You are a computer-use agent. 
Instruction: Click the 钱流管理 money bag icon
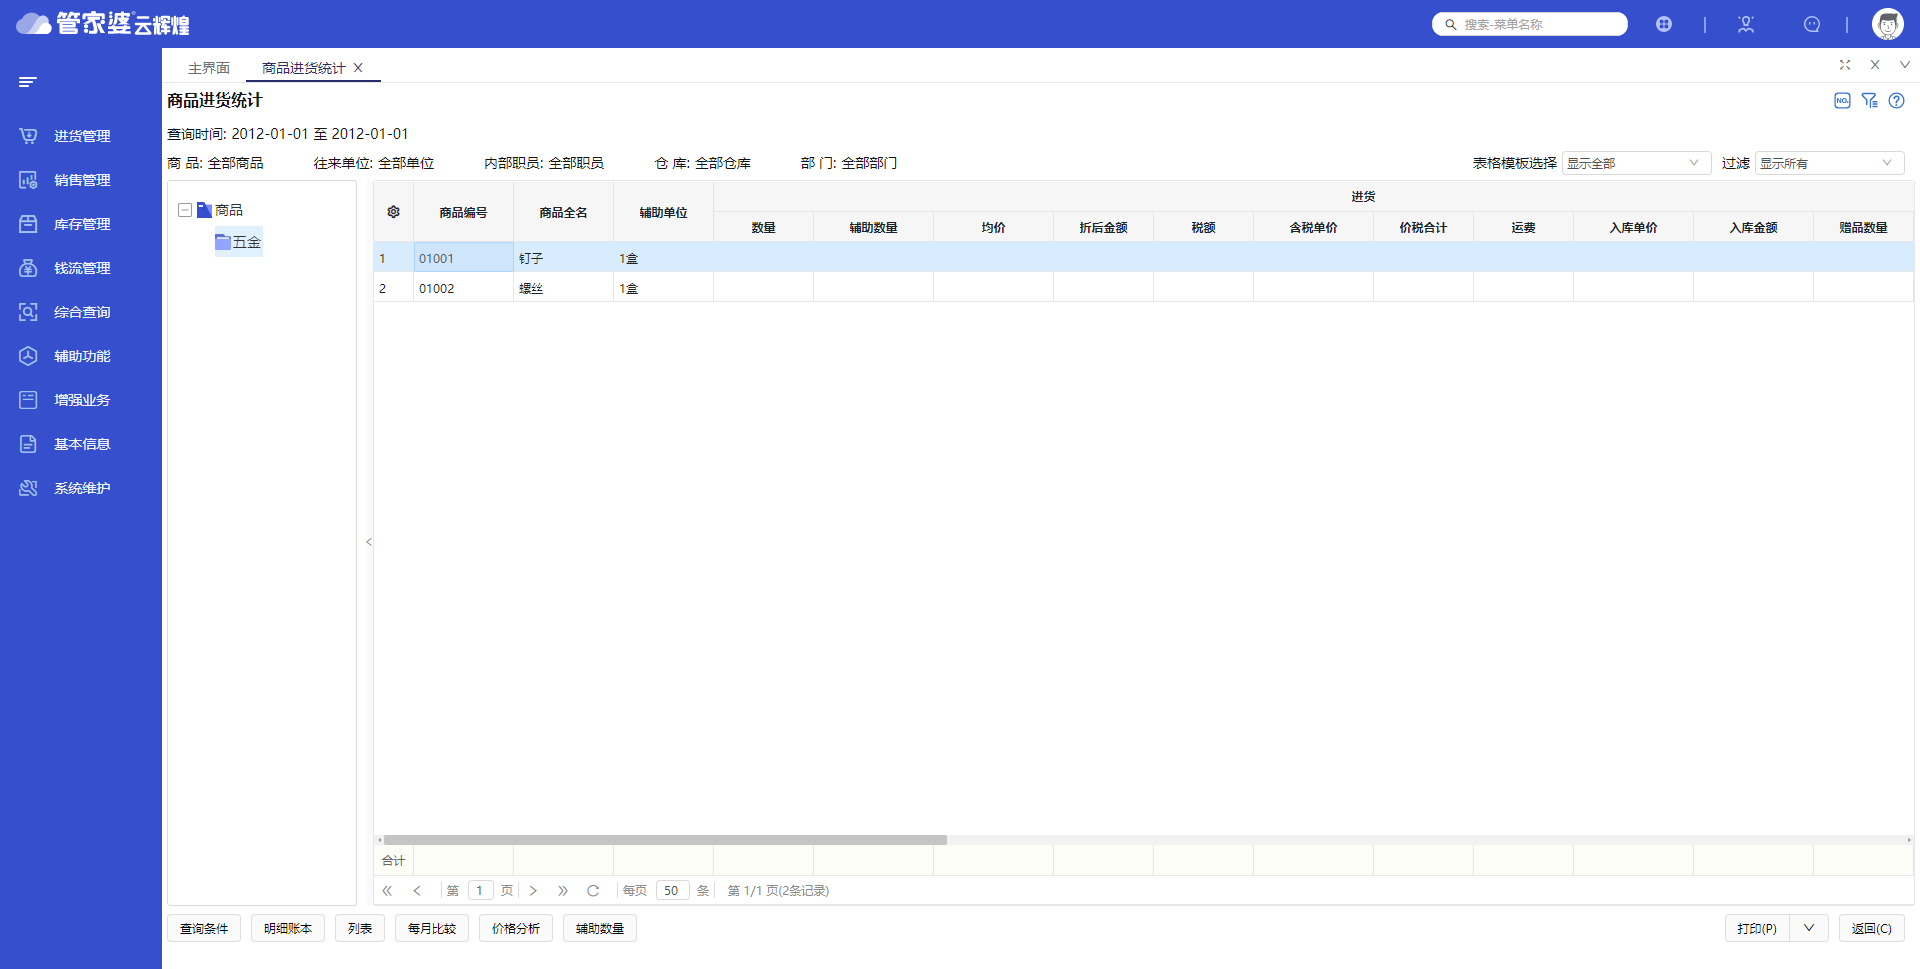tap(28, 268)
